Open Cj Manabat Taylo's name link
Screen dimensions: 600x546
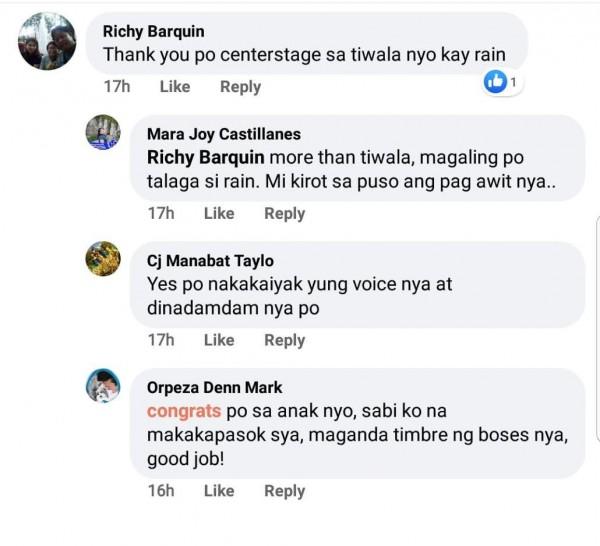208,261
